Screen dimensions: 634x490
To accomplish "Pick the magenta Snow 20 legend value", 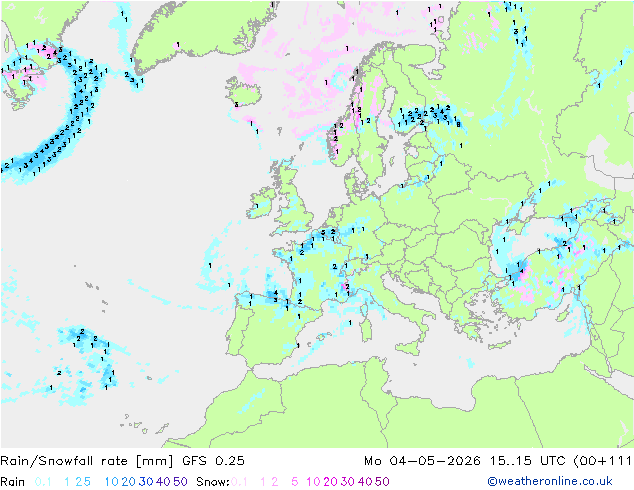I will coord(330,482).
